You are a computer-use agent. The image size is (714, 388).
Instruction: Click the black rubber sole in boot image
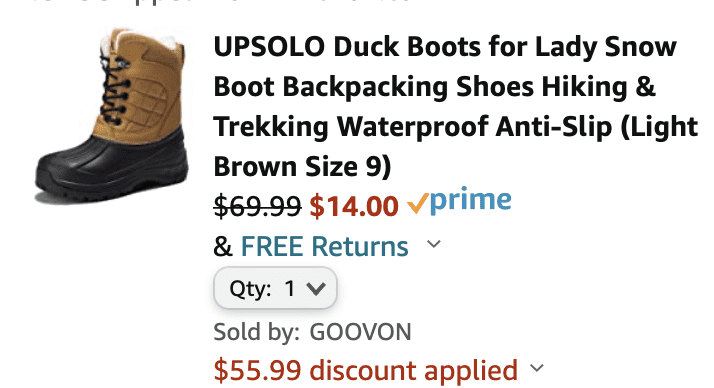tap(112, 180)
